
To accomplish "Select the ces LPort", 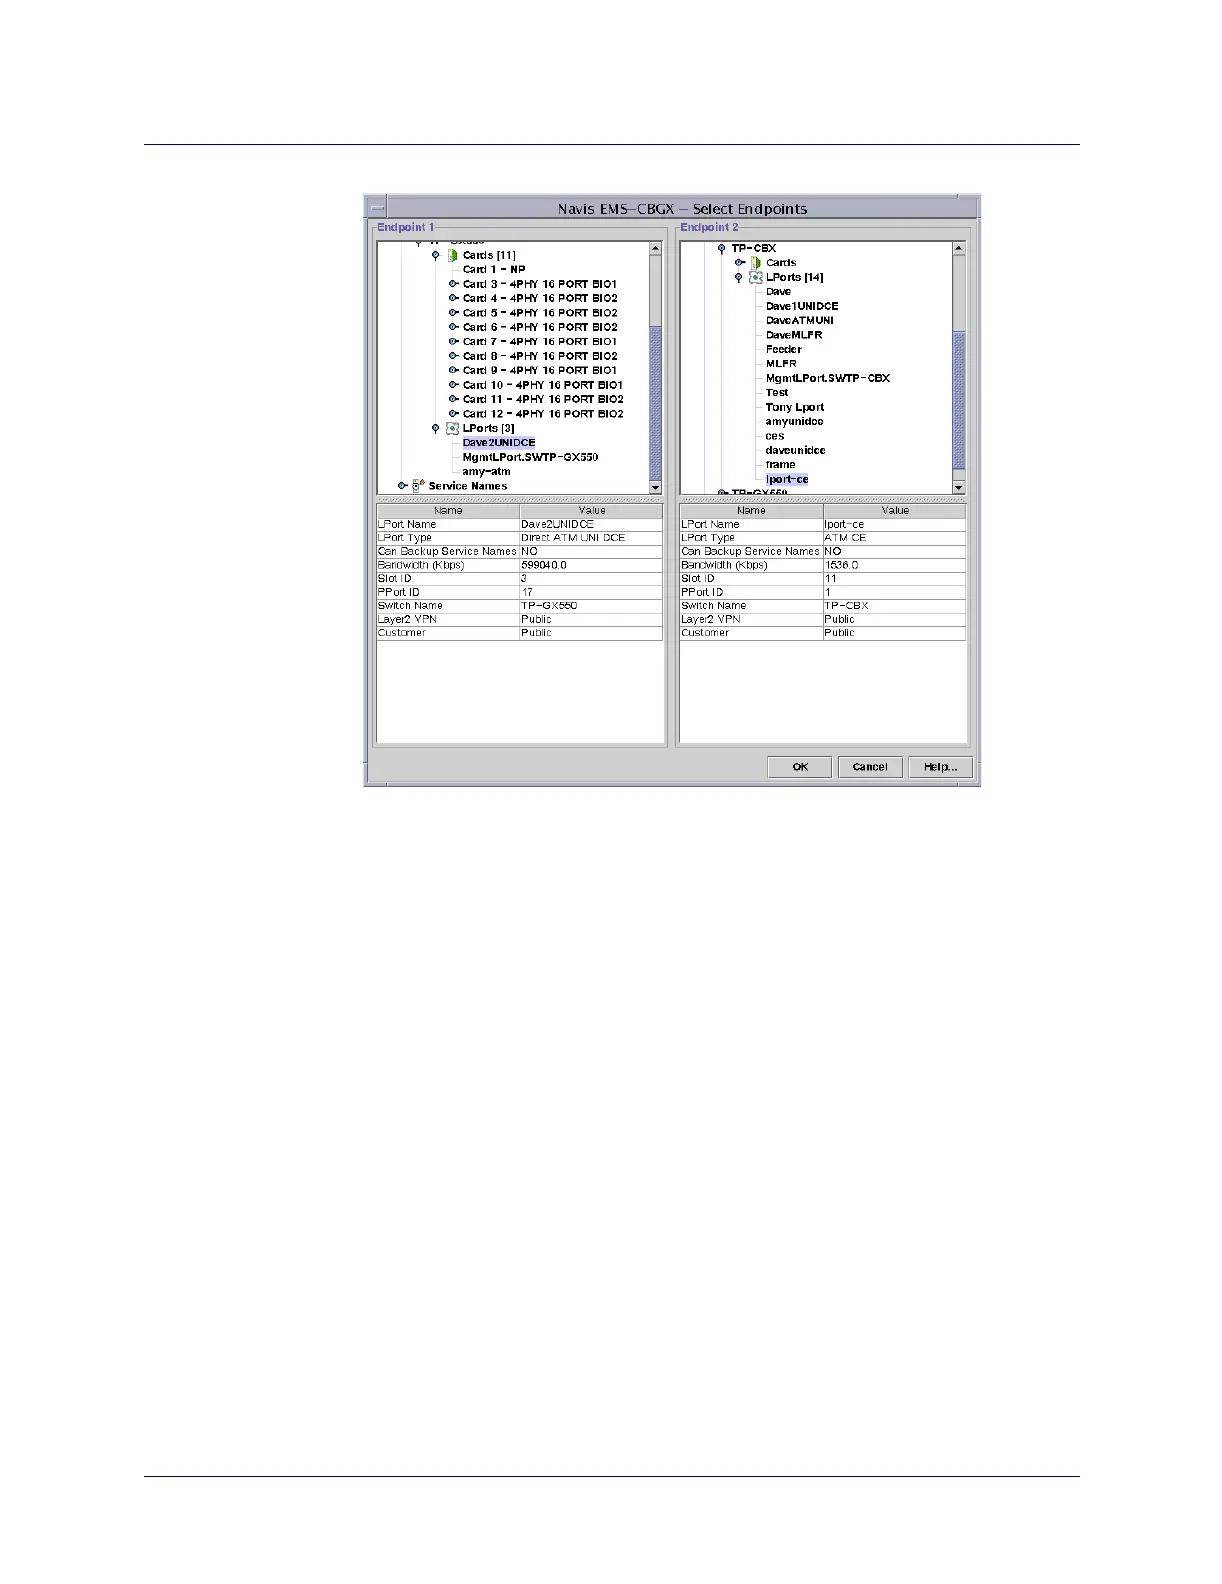I will (775, 436).
